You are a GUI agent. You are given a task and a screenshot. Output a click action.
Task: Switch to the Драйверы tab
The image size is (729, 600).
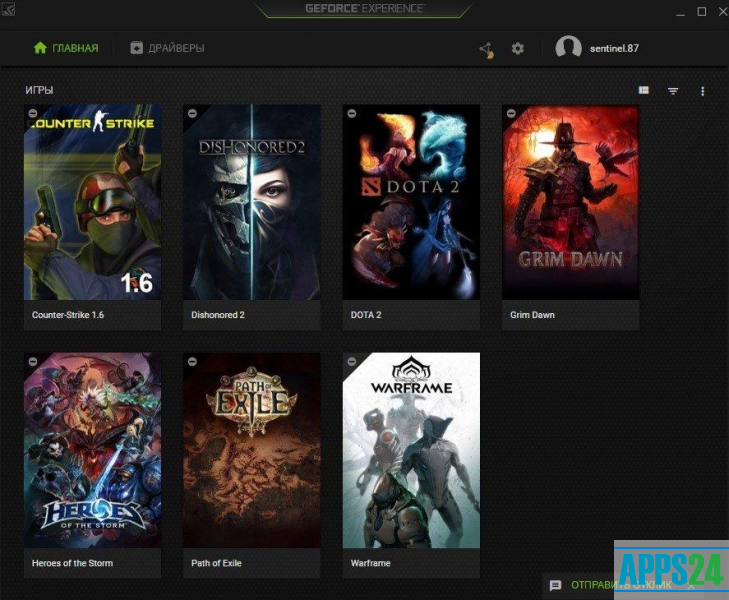(x=167, y=48)
